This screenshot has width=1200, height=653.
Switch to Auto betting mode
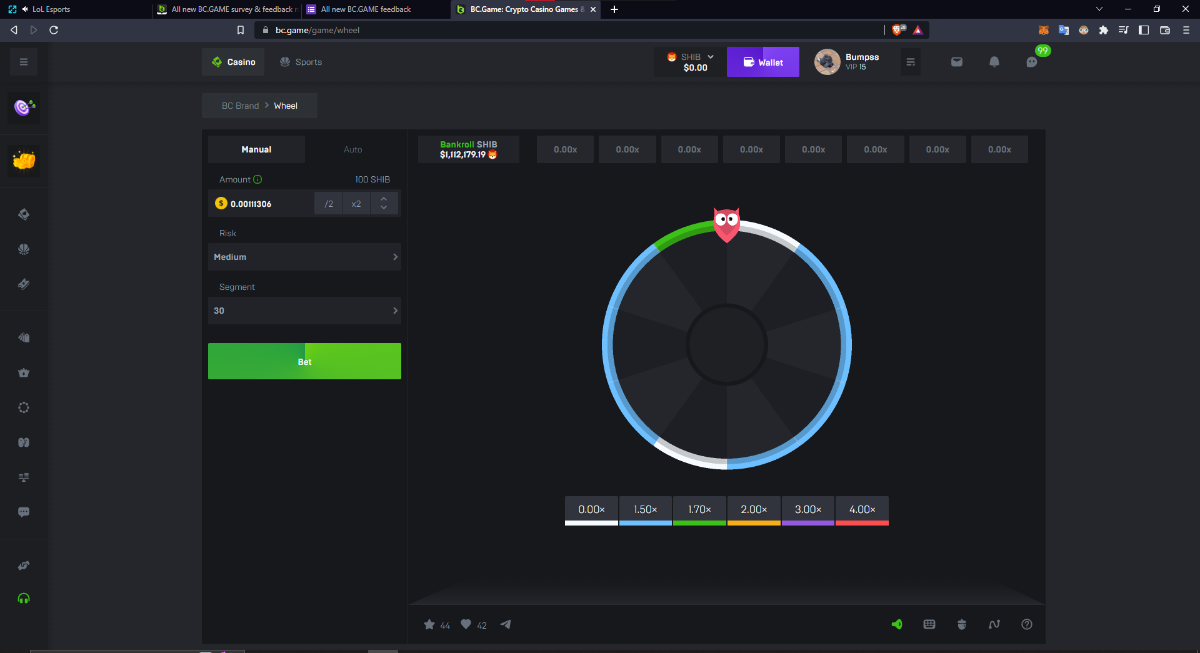[x=353, y=150]
